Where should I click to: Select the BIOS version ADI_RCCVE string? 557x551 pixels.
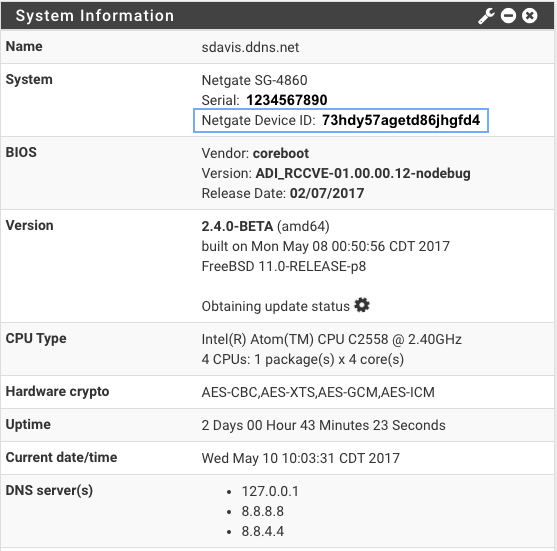click(363, 173)
